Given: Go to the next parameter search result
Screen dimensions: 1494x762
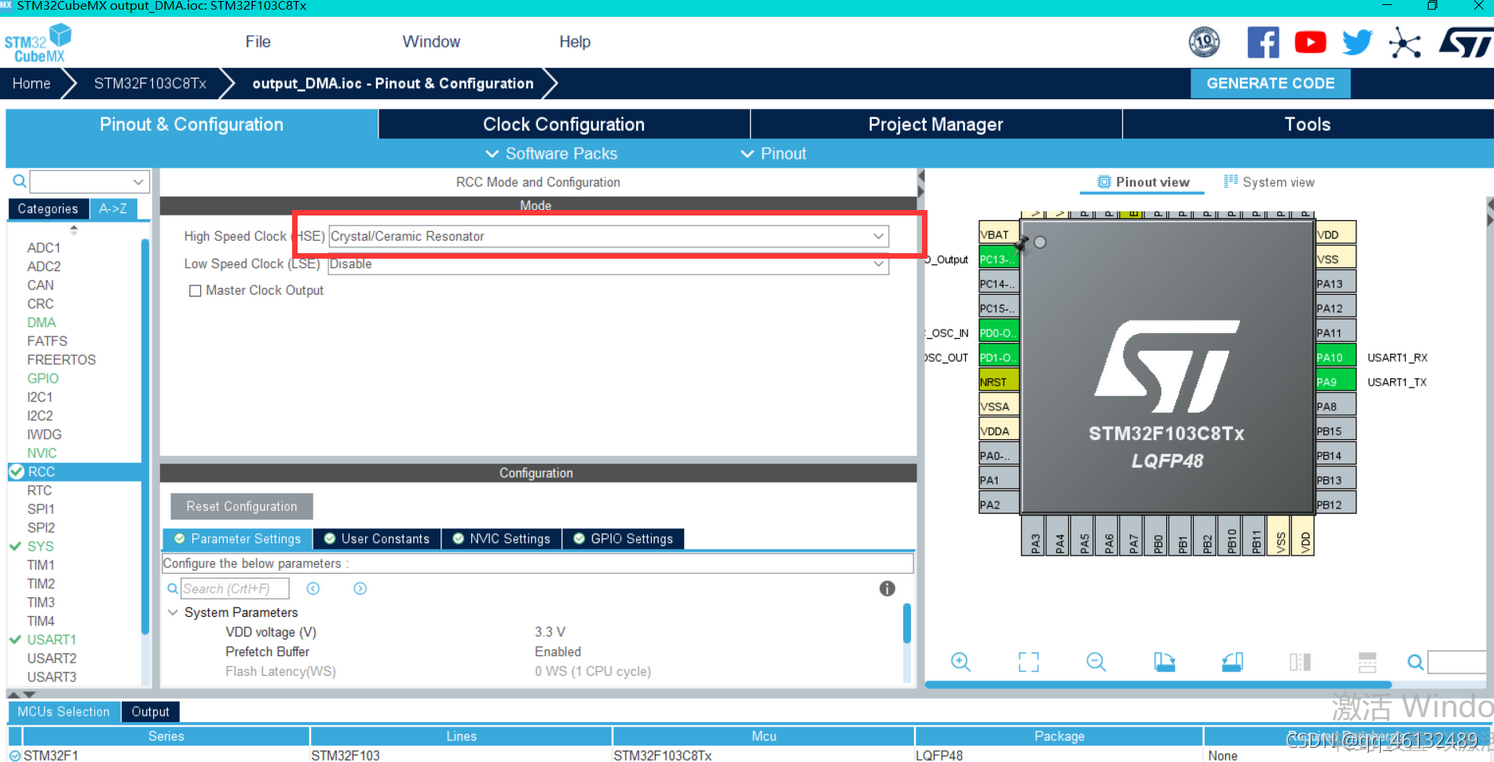Looking at the screenshot, I should 360,589.
